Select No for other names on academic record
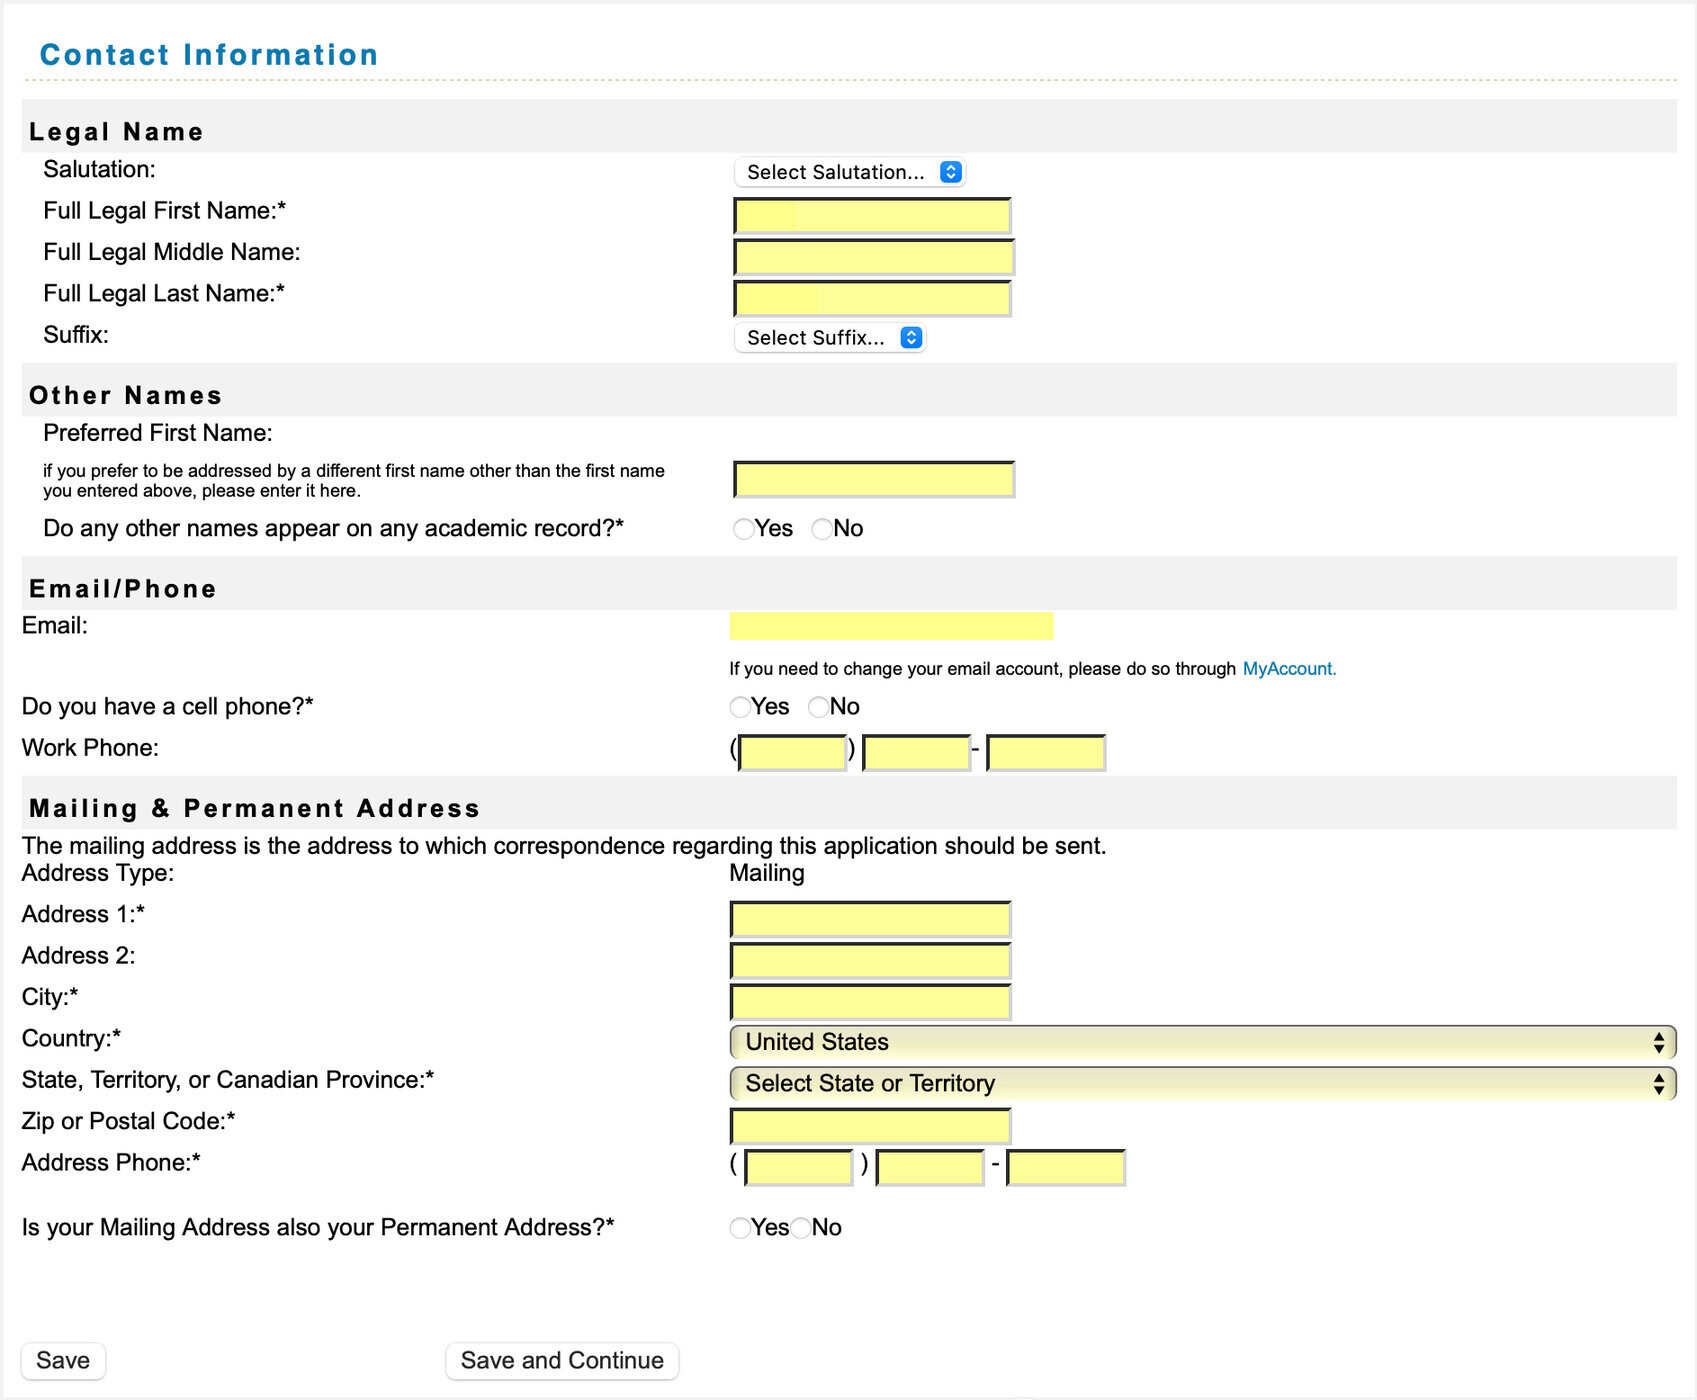Image resolution: width=1697 pixels, height=1400 pixels. tap(821, 529)
